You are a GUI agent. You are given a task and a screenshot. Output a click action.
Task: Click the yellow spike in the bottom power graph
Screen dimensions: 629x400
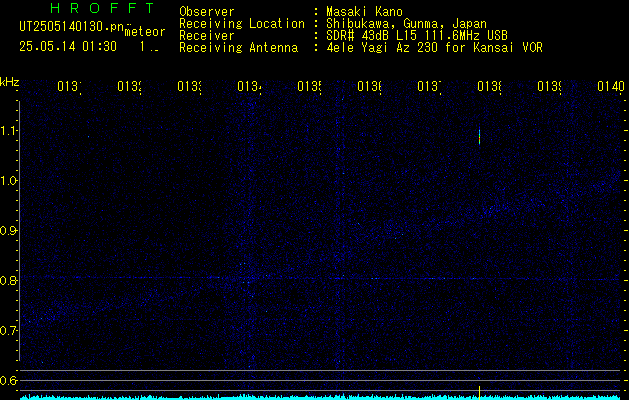479,392
